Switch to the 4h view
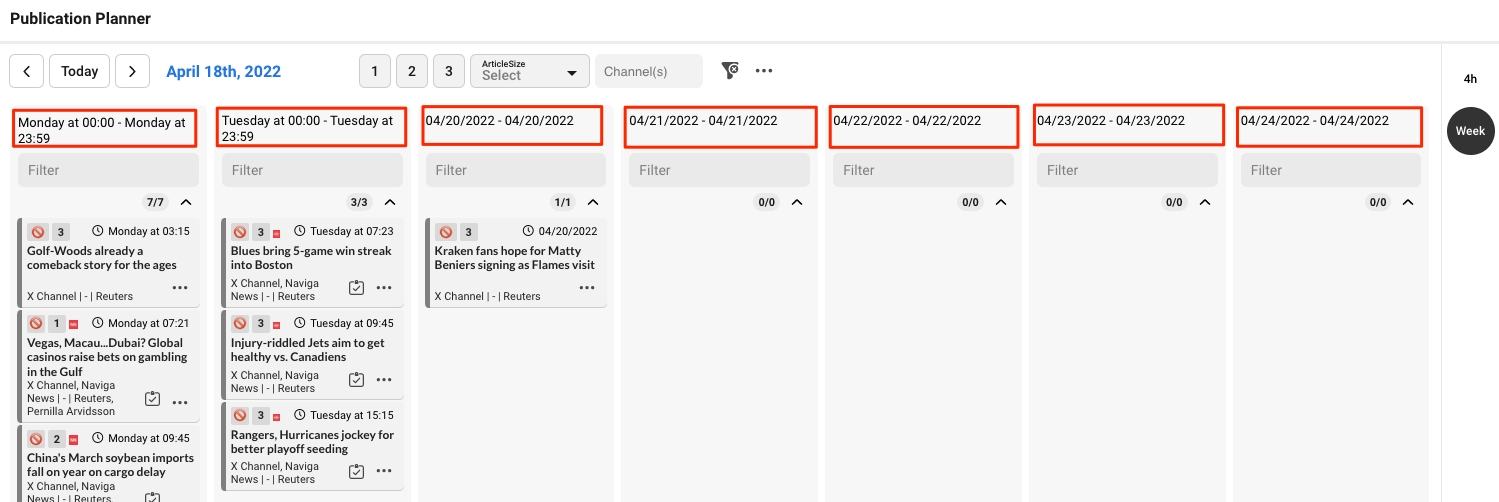 point(1469,79)
